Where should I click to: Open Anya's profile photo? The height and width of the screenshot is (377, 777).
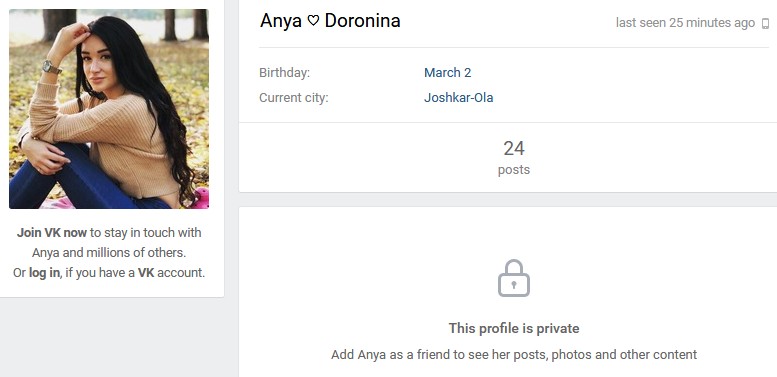(x=109, y=109)
